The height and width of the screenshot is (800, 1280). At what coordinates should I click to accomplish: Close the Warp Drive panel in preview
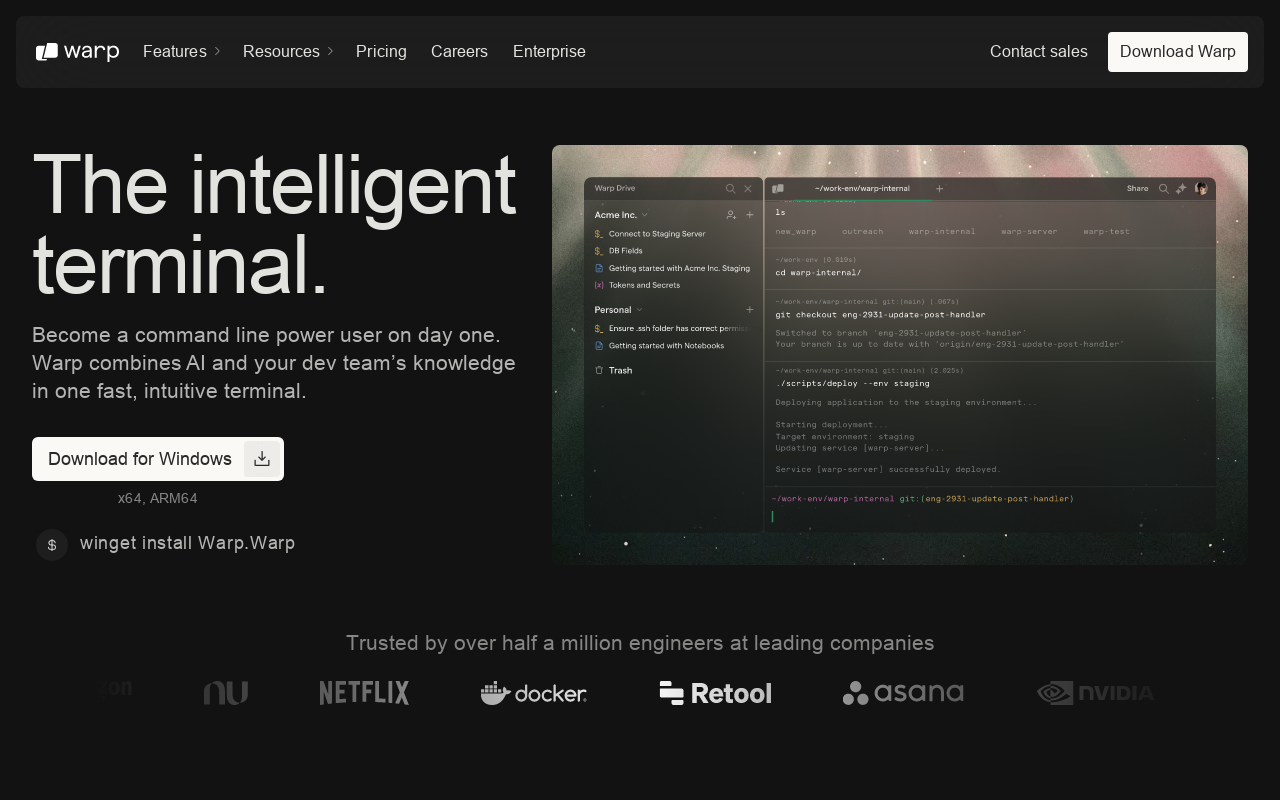coord(747,188)
